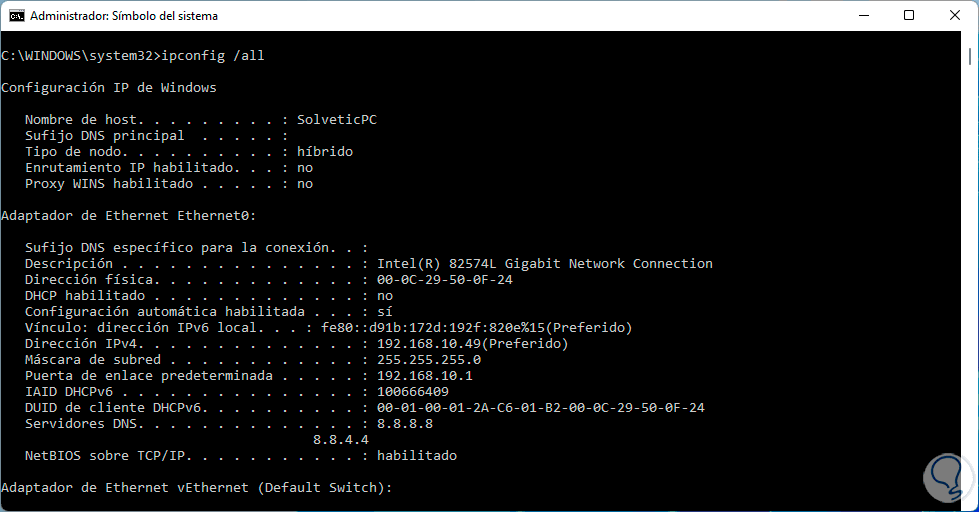This screenshot has height=512, width=979.
Task: Click the primary DNS server 8.8.8.8
Action: (x=404, y=424)
